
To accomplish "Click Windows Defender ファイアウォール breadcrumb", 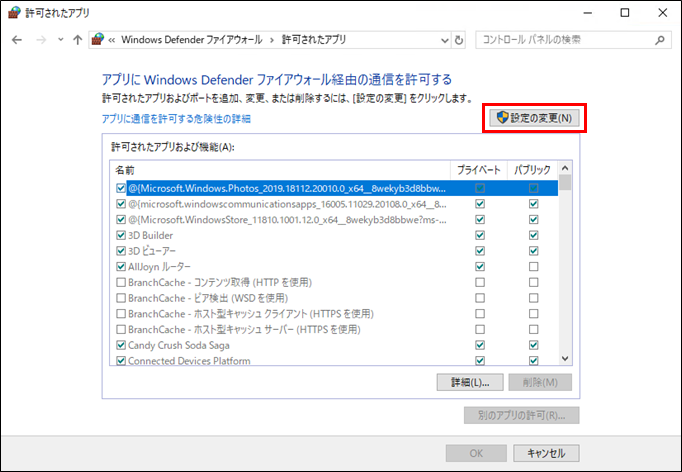I will pos(192,40).
